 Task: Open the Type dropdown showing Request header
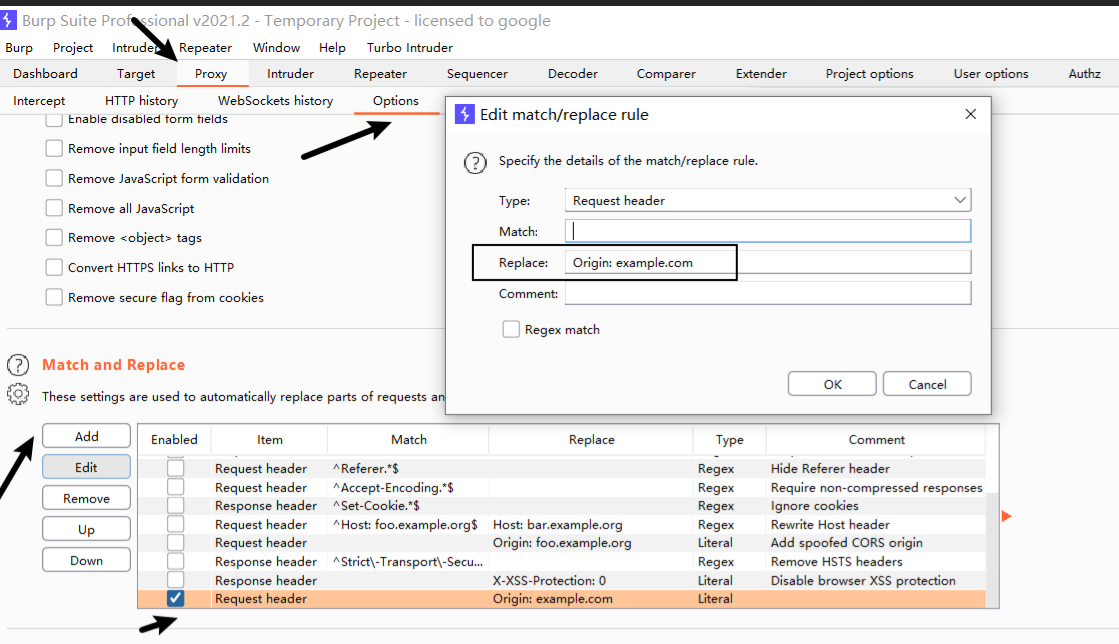(768, 201)
